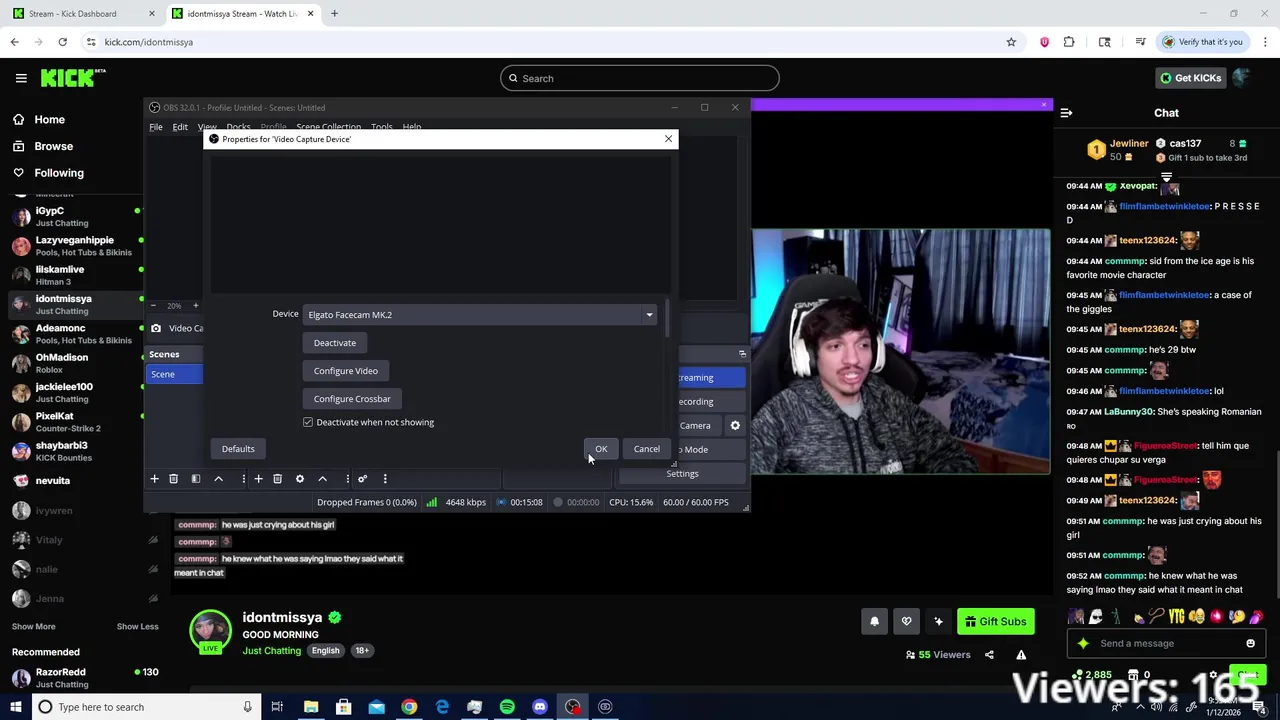
Task: Toggle stream notifications bell icon
Action: click(x=874, y=622)
